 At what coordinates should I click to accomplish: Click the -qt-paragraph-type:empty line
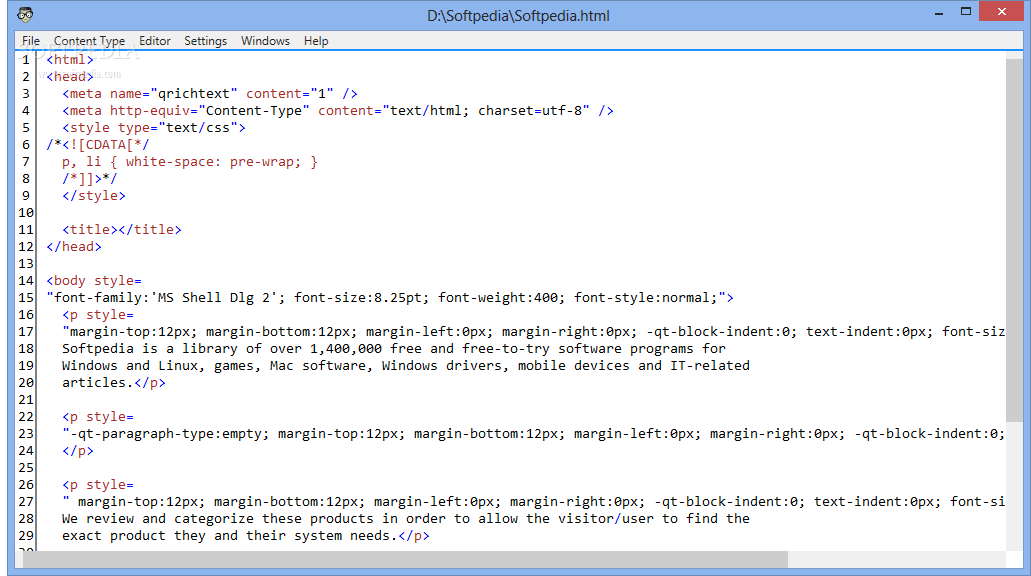pos(533,434)
